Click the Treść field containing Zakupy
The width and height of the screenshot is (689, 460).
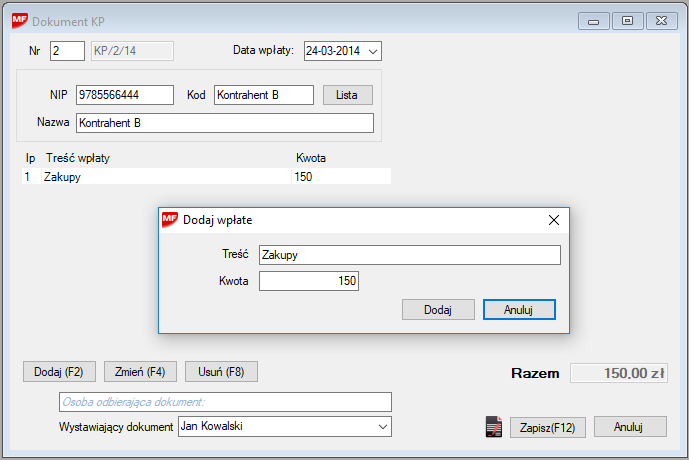tap(408, 255)
